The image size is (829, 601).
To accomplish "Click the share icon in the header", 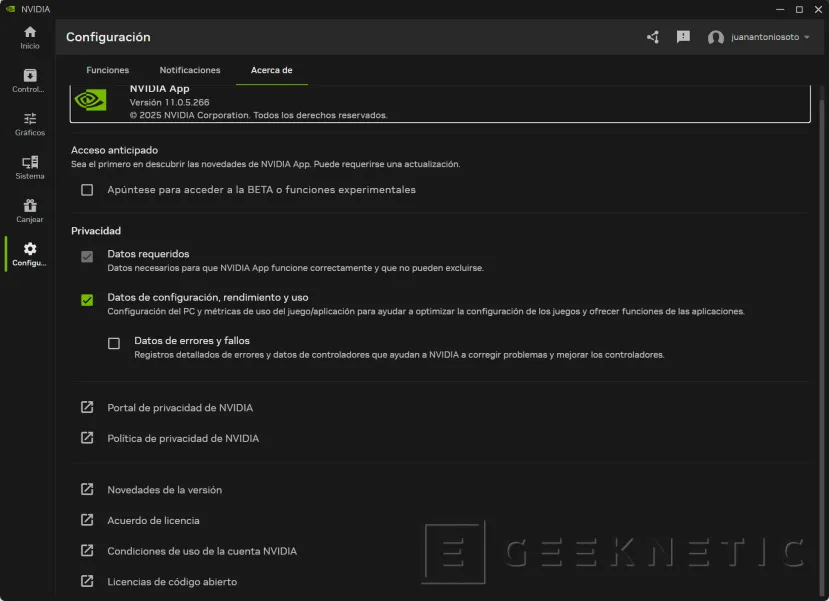I will pyautogui.click(x=652, y=37).
